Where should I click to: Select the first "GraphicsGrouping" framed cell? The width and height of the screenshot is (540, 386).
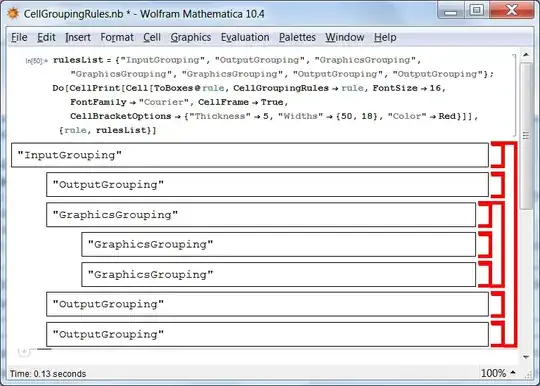261,215
